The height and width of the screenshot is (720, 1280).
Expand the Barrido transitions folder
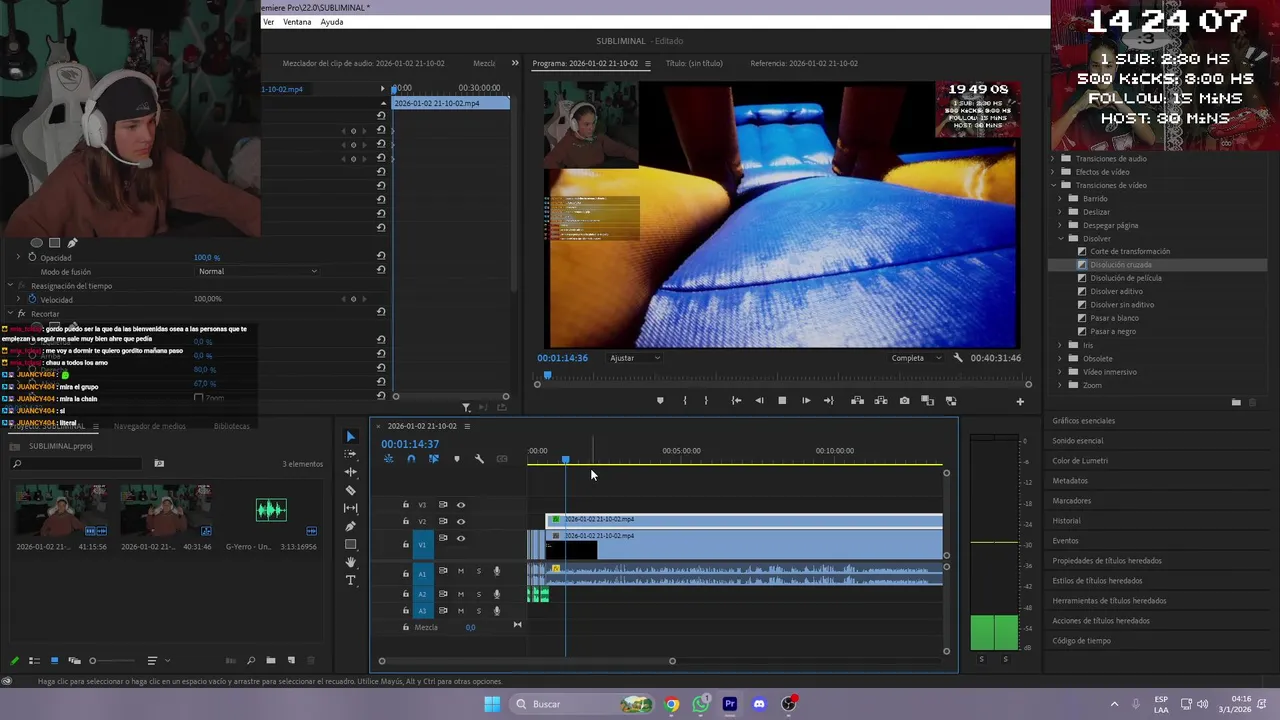(x=1060, y=199)
